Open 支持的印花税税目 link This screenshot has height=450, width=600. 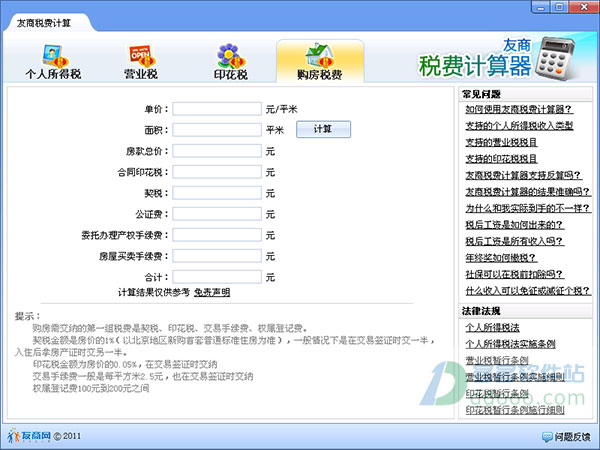501,159
